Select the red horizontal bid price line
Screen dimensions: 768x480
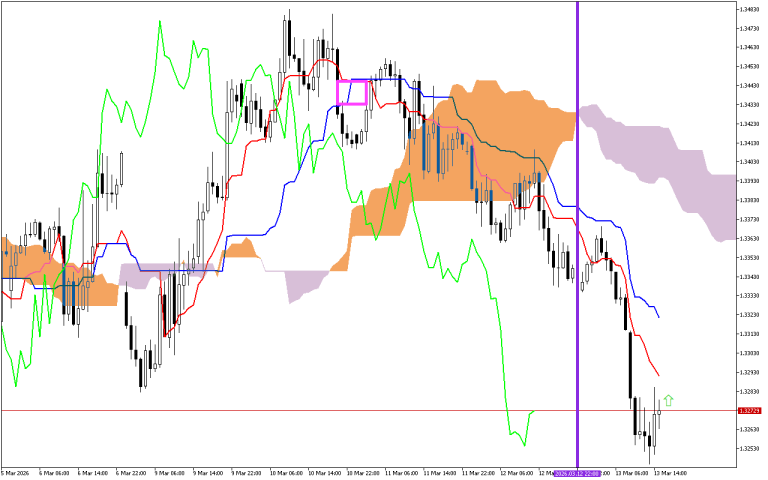(x=368, y=410)
